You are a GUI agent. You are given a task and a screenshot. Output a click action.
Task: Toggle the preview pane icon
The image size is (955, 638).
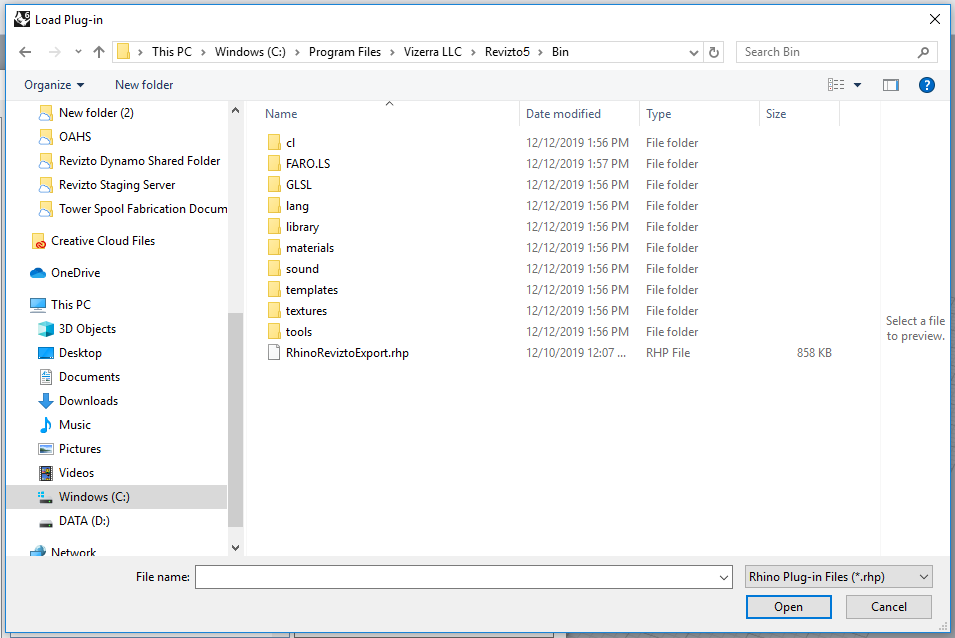tap(890, 85)
